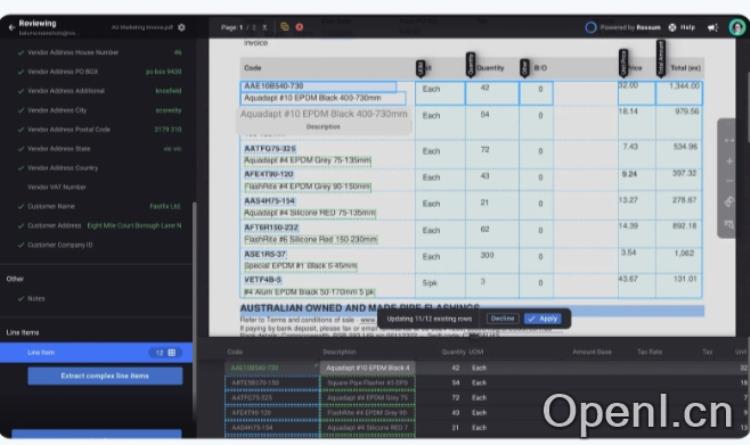
Task: Select the Notes field in Other section
Action: (37, 298)
